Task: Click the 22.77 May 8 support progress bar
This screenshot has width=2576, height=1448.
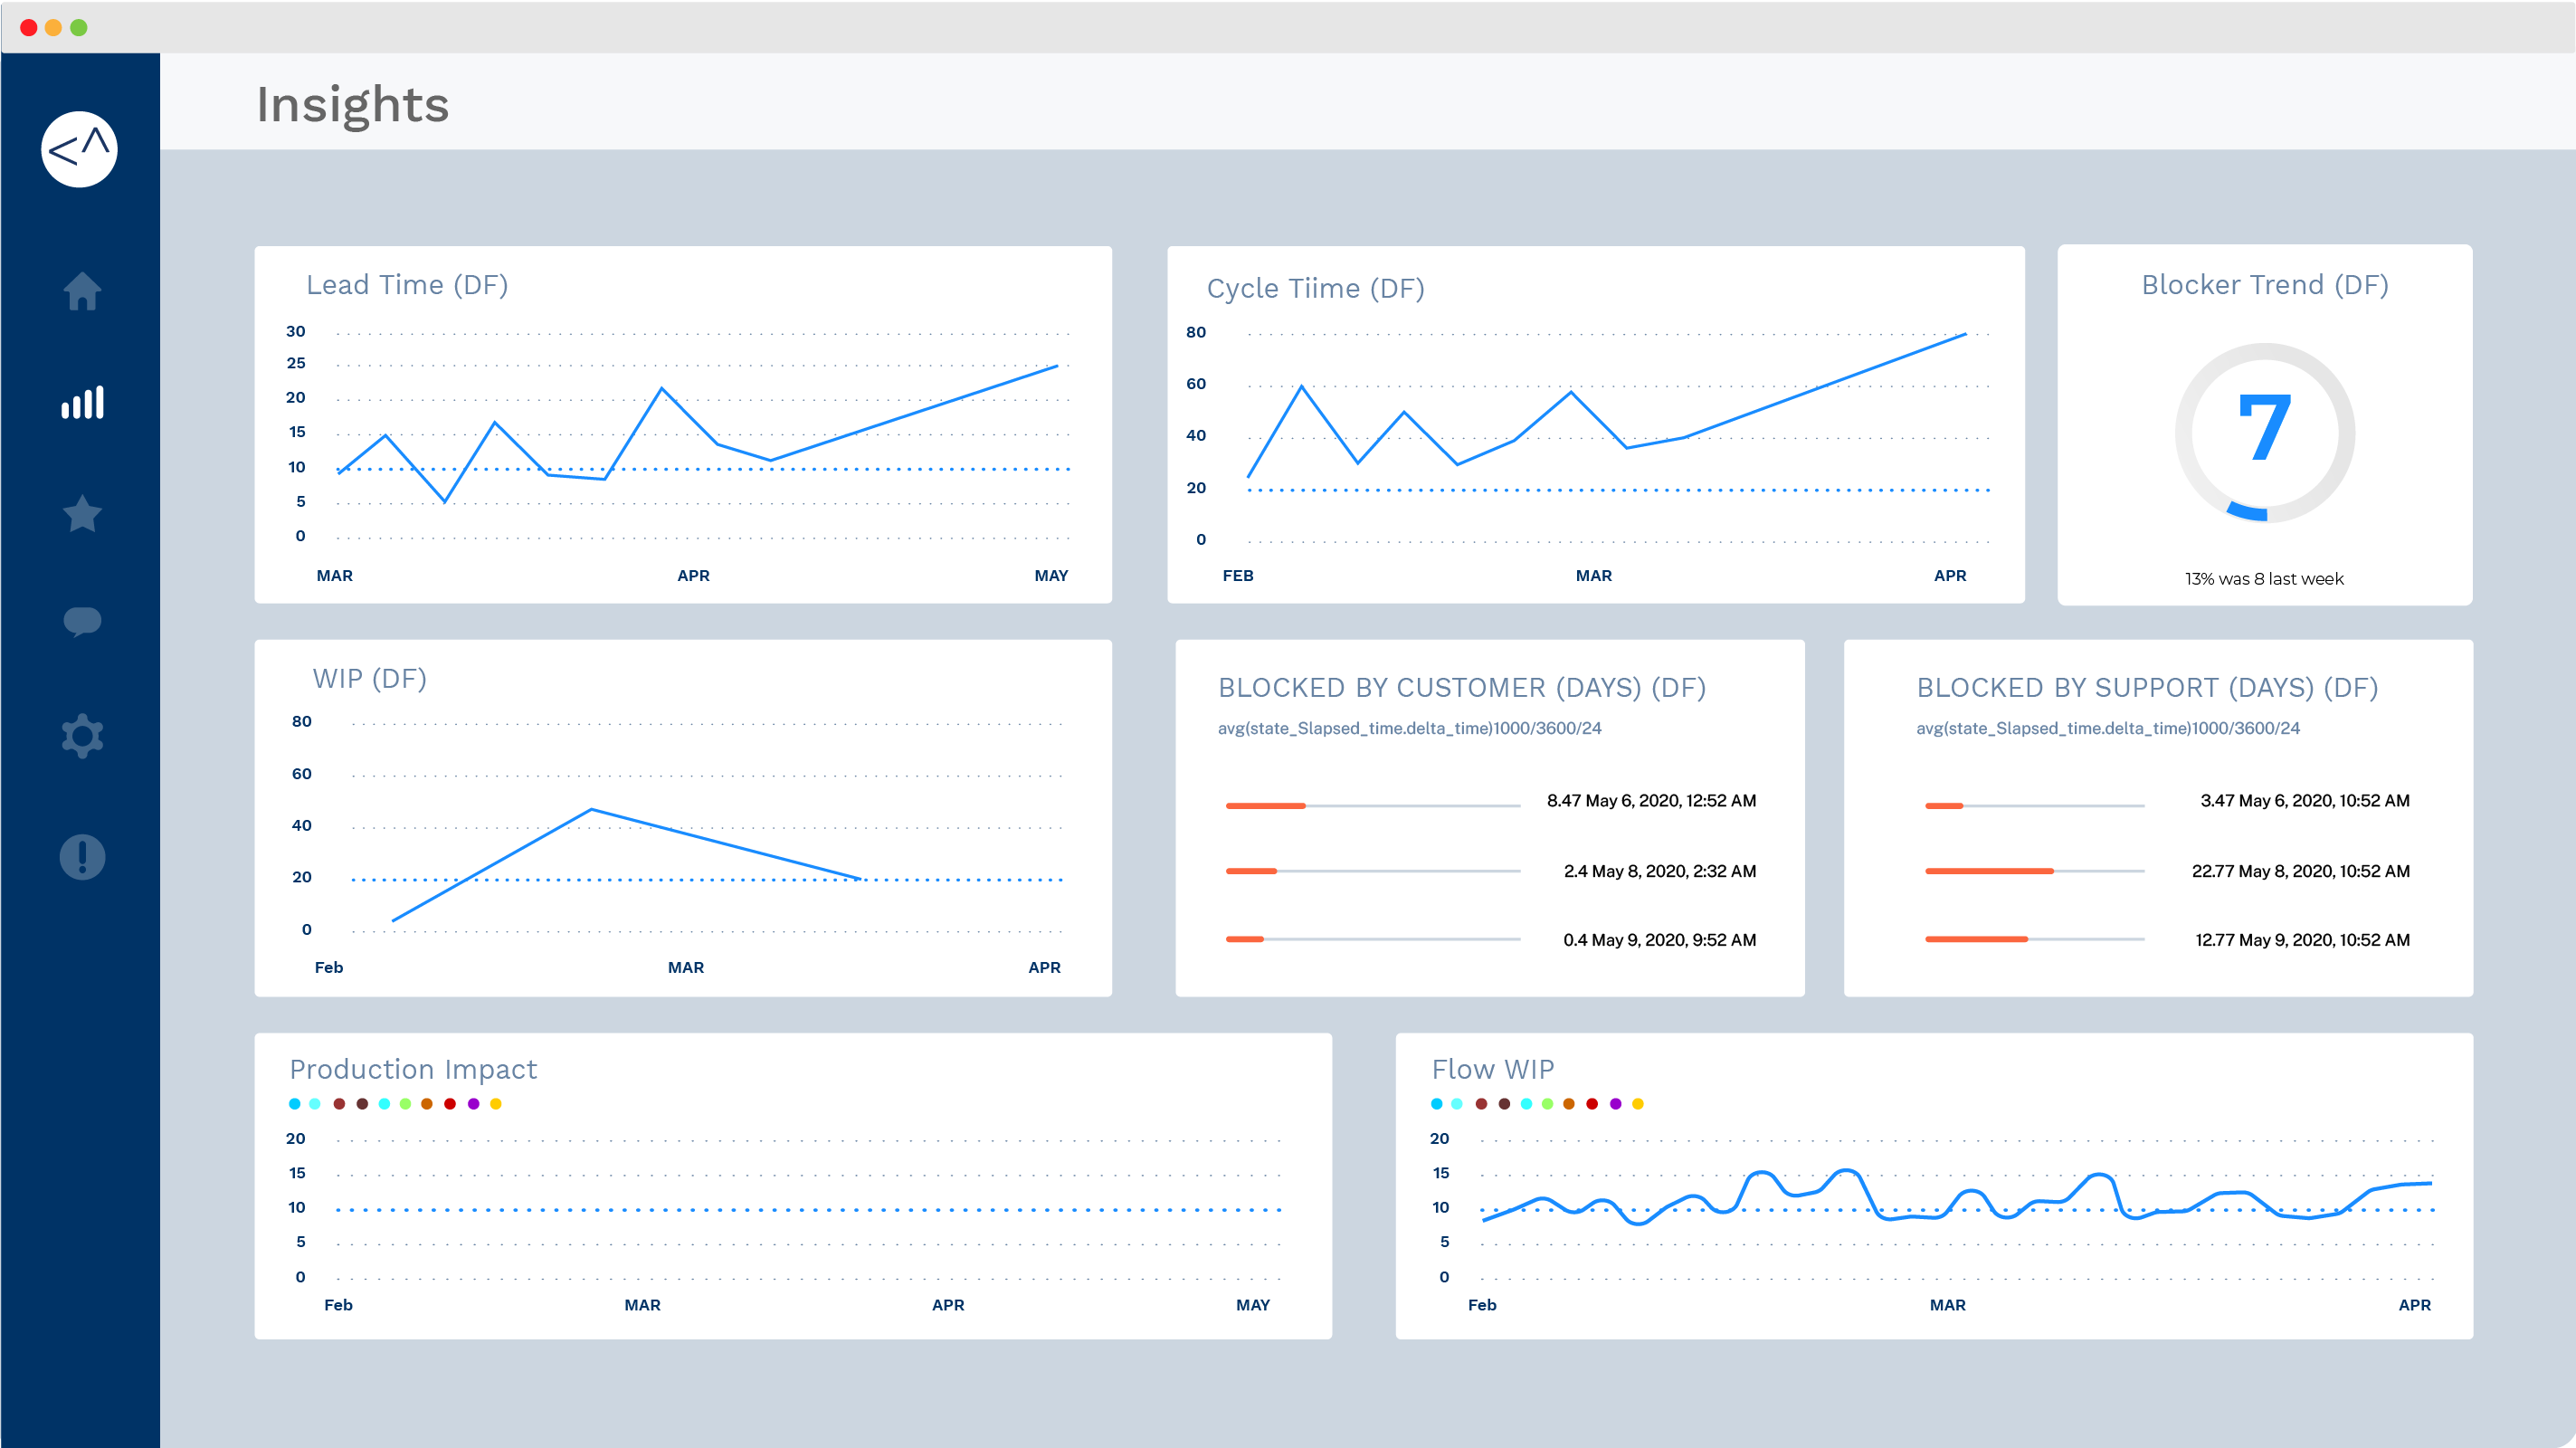Action: pos(2034,871)
